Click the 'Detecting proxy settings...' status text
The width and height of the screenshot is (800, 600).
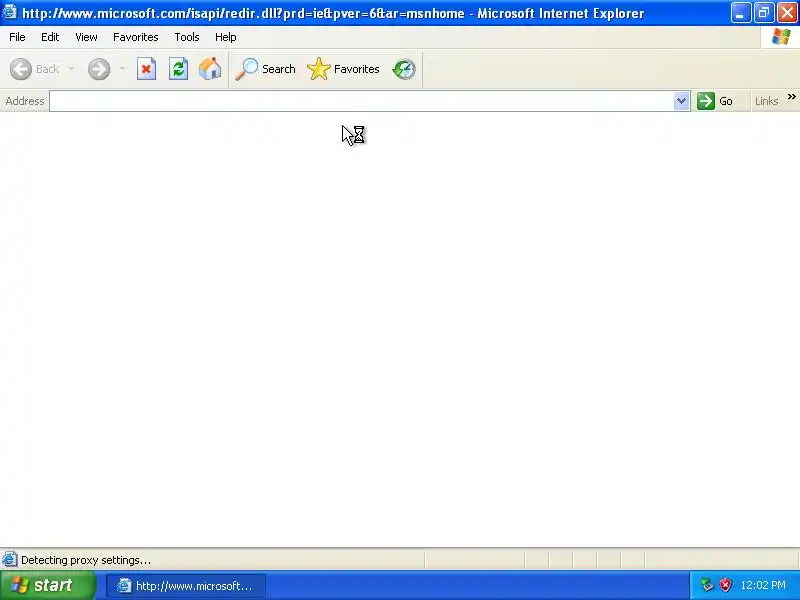(86, 560)
